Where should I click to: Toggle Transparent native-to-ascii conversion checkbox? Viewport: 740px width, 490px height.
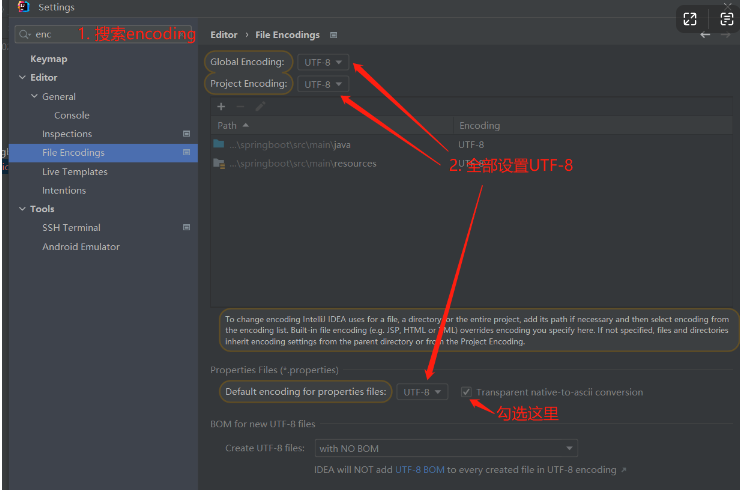(466, 392)
